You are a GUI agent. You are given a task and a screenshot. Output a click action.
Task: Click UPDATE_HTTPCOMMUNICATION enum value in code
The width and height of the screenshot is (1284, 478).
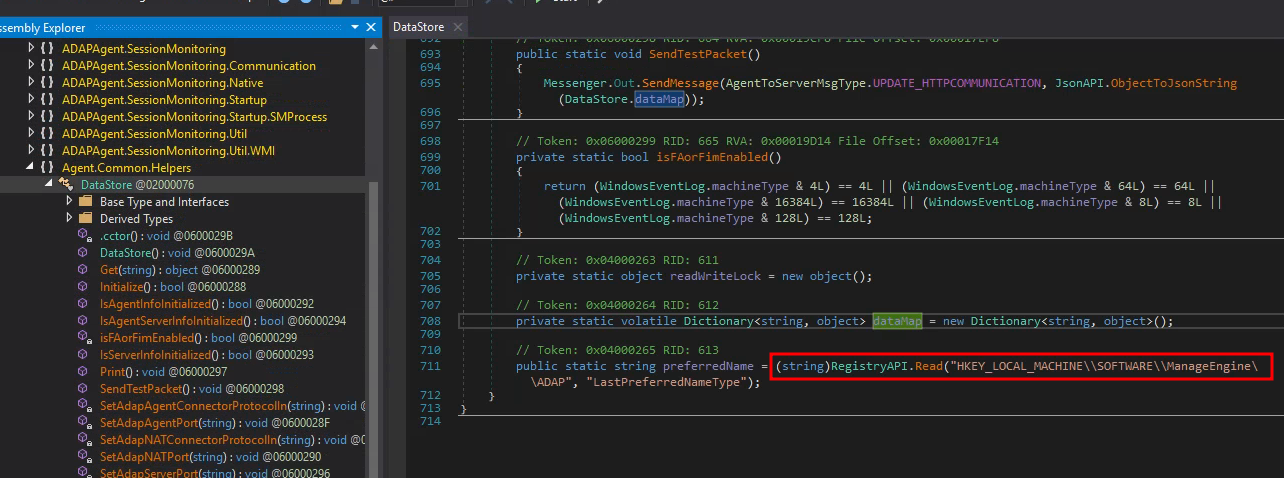pyautogui.click(x=958, y=83)
